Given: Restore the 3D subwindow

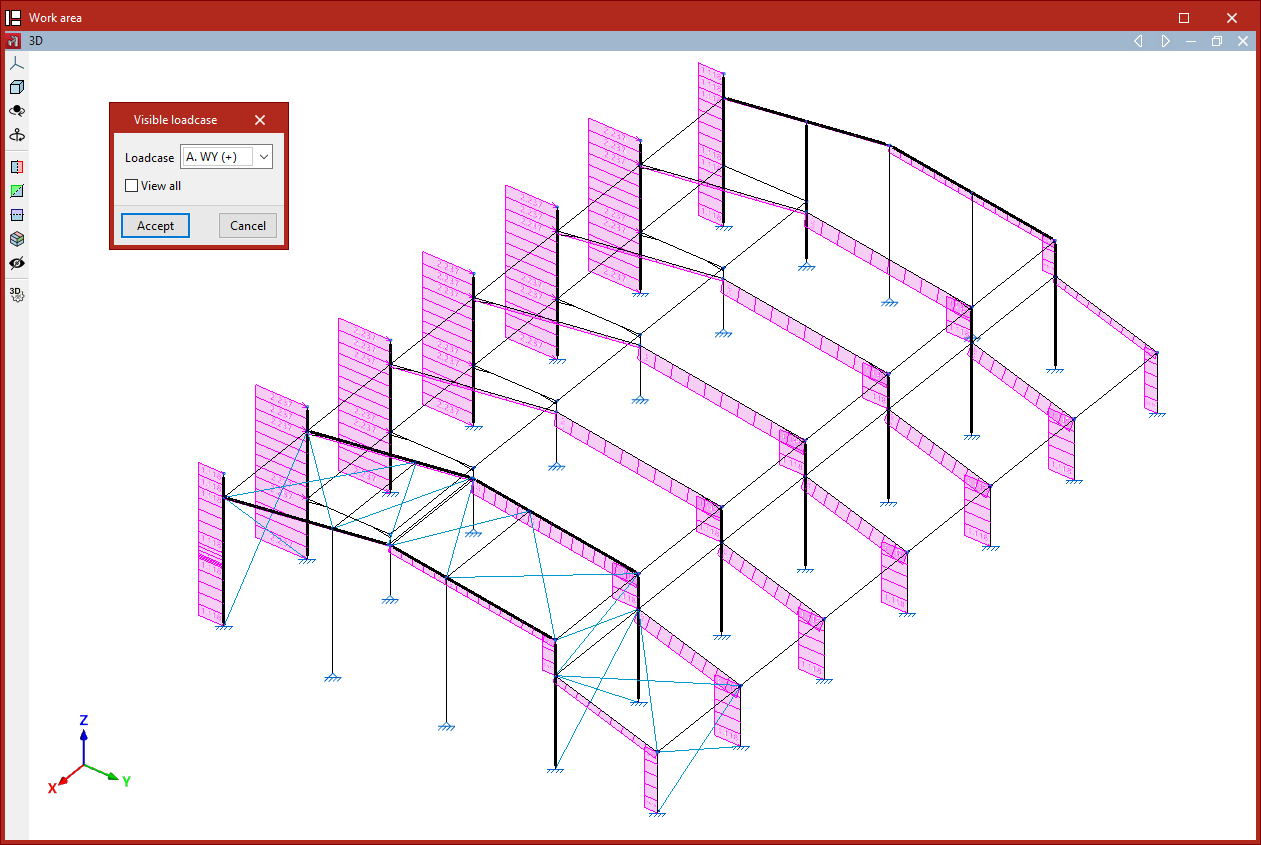Looking at the screenshot, I should [x=1217, y=41].
